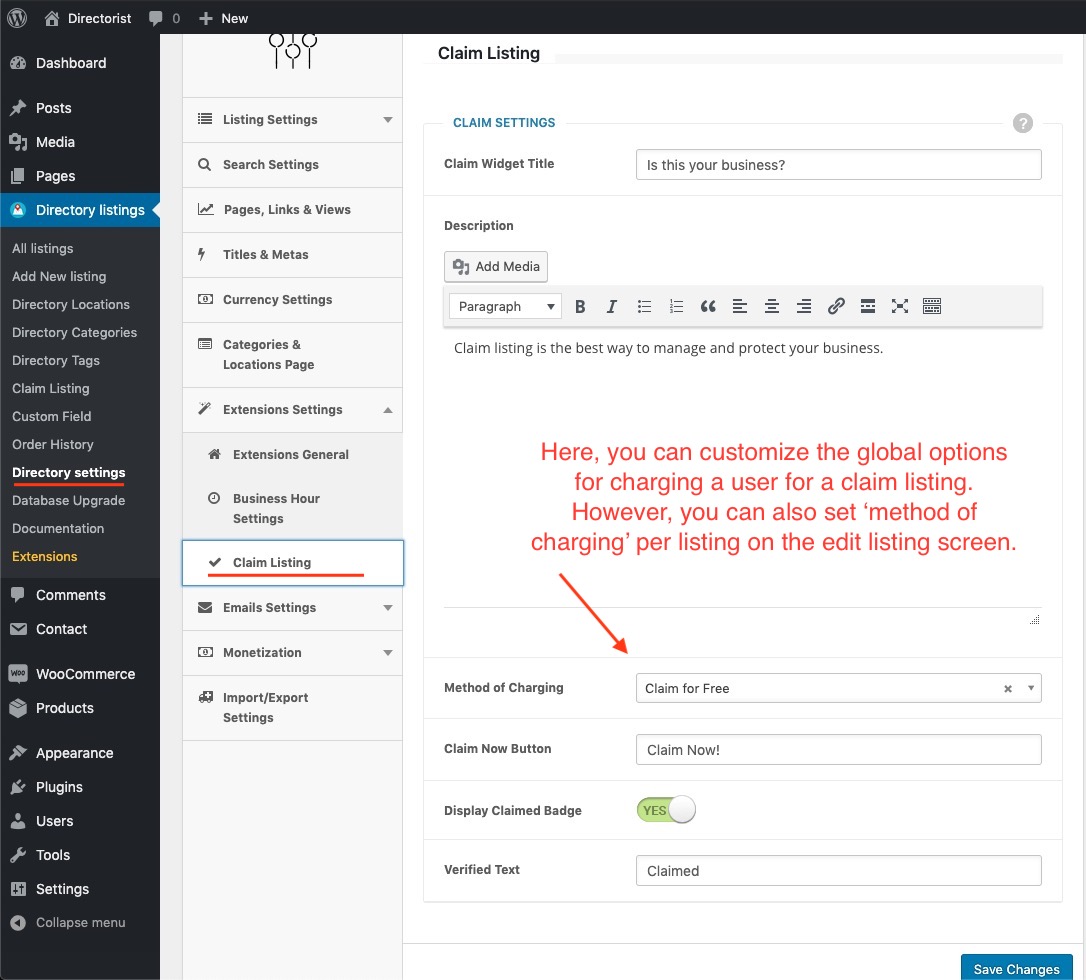Open the Media library menu
Image resolution: width=1086 pixels, height=980 pixels.
click(80, 142)
